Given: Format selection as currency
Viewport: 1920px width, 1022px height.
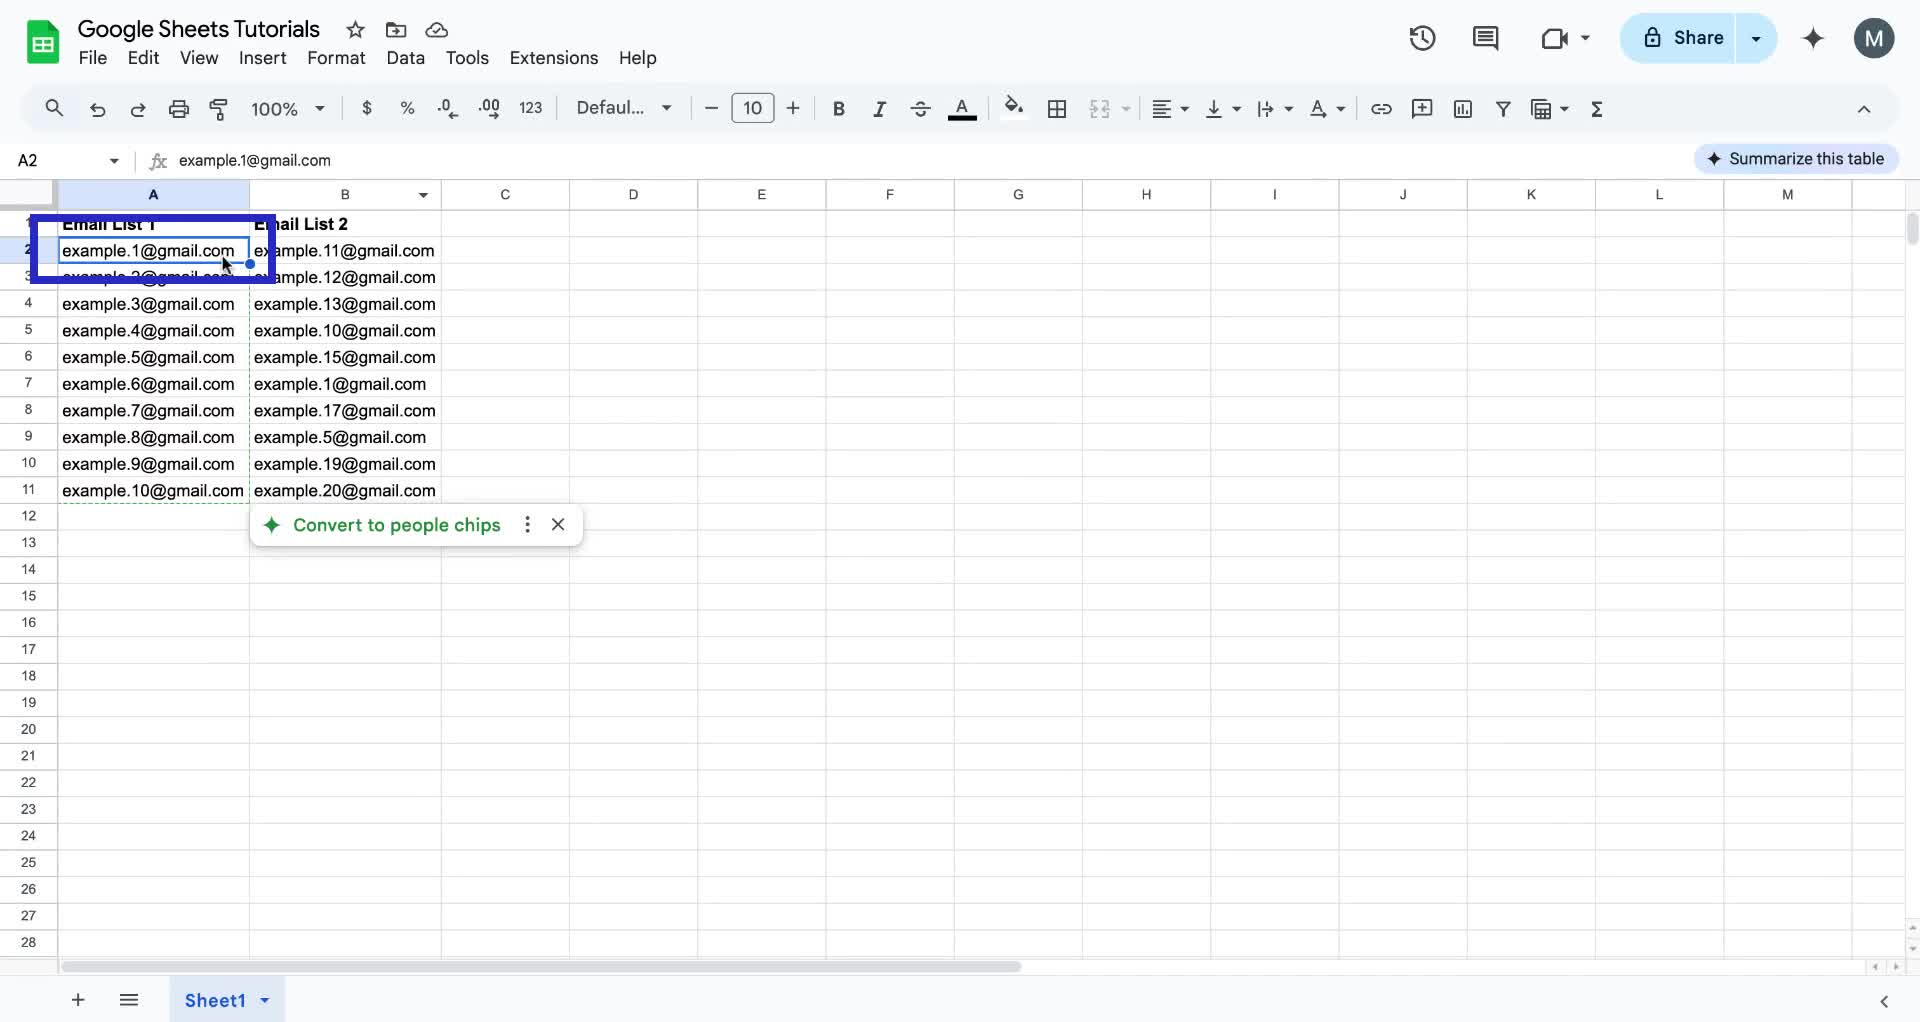Looking at the screenshot, I should point(367,109).
